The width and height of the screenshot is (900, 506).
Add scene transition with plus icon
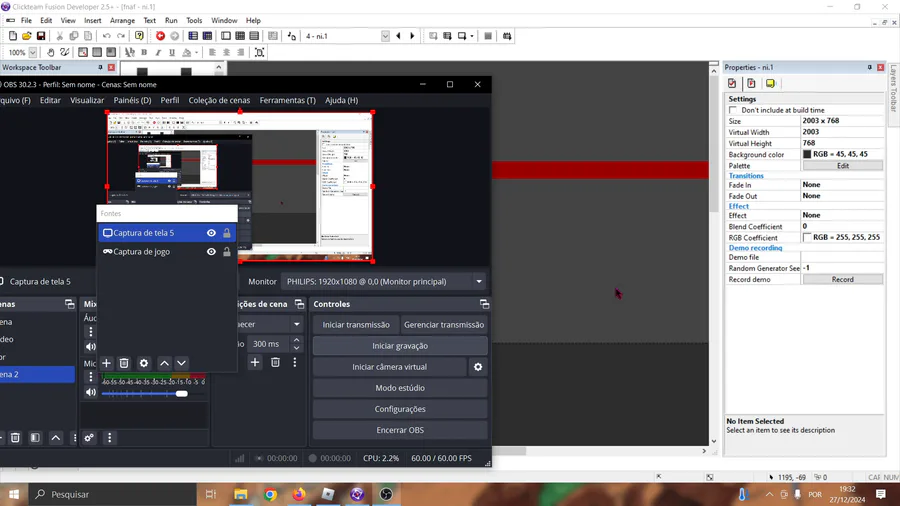click(x=255, y=363)
